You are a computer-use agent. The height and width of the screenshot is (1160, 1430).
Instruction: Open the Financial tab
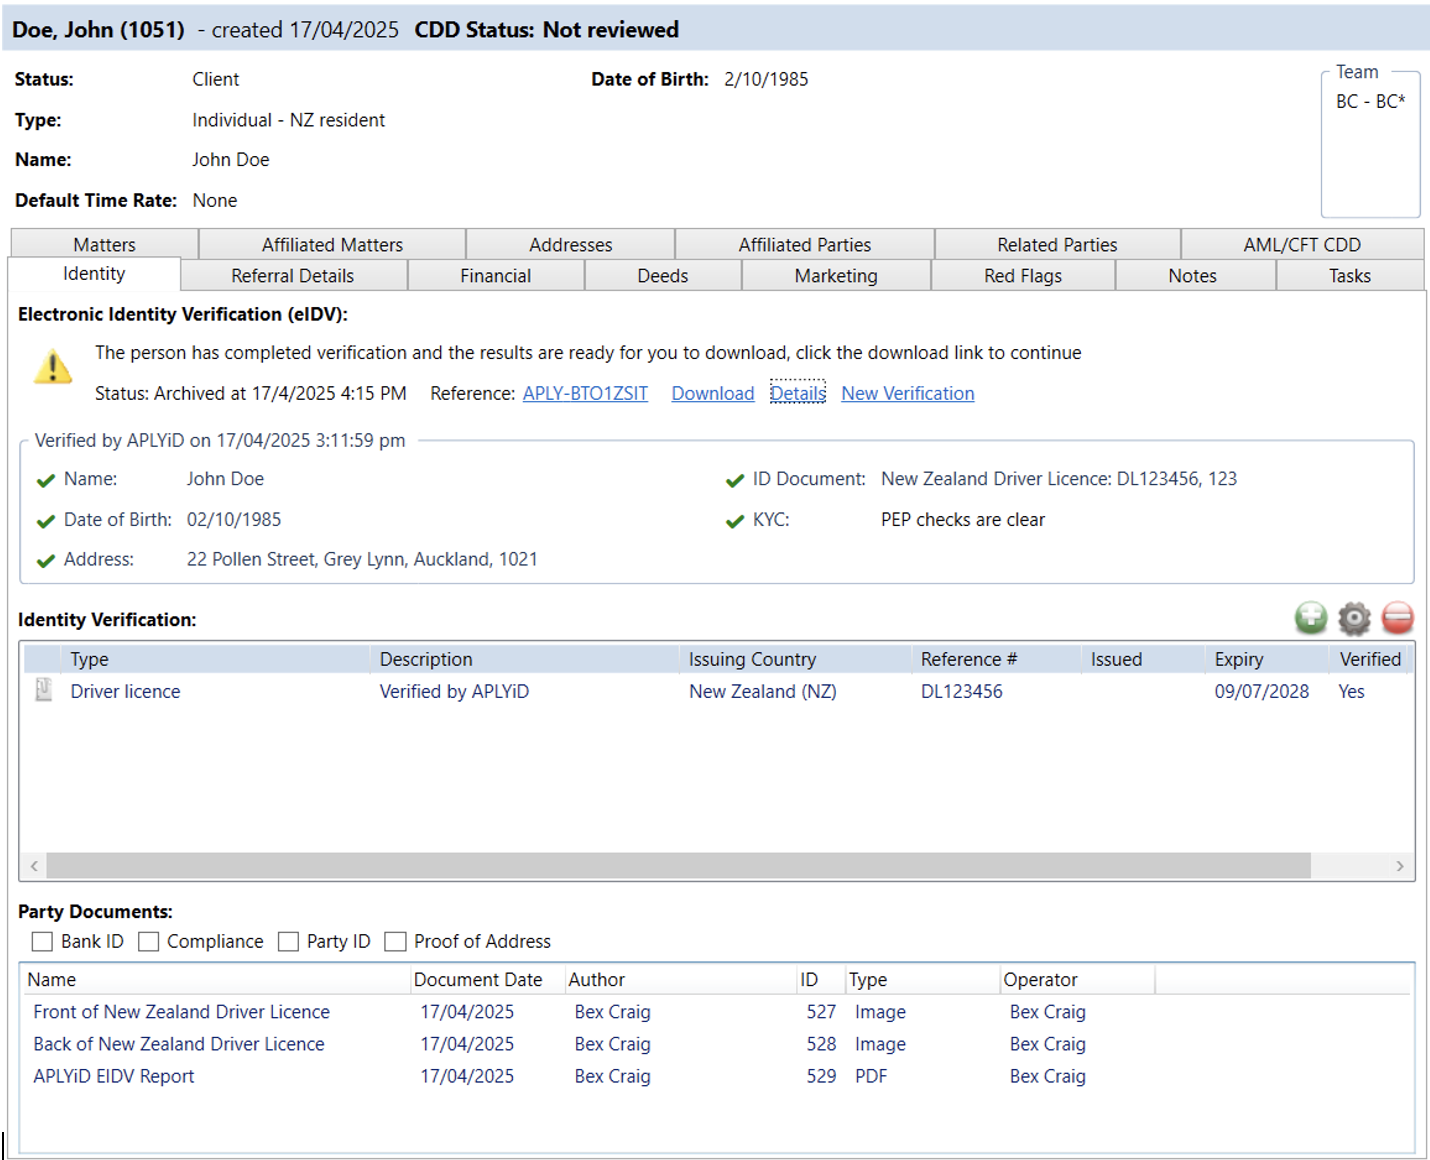tap(495, 275)
